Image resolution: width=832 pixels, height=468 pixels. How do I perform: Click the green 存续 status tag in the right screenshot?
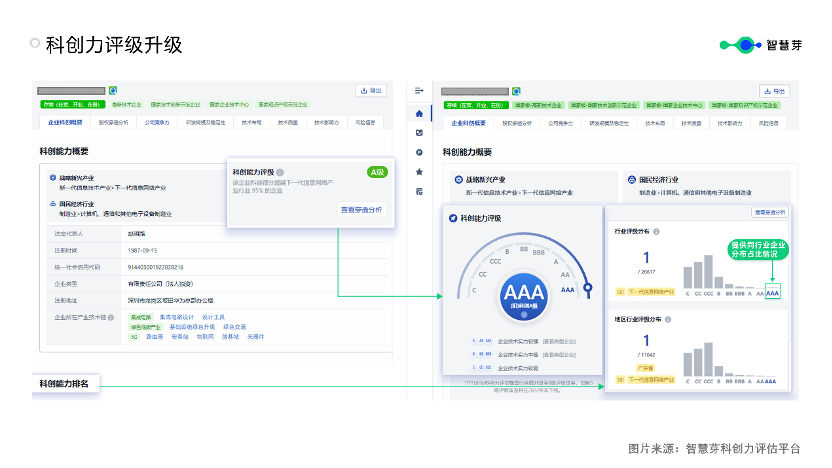(476, 105)
